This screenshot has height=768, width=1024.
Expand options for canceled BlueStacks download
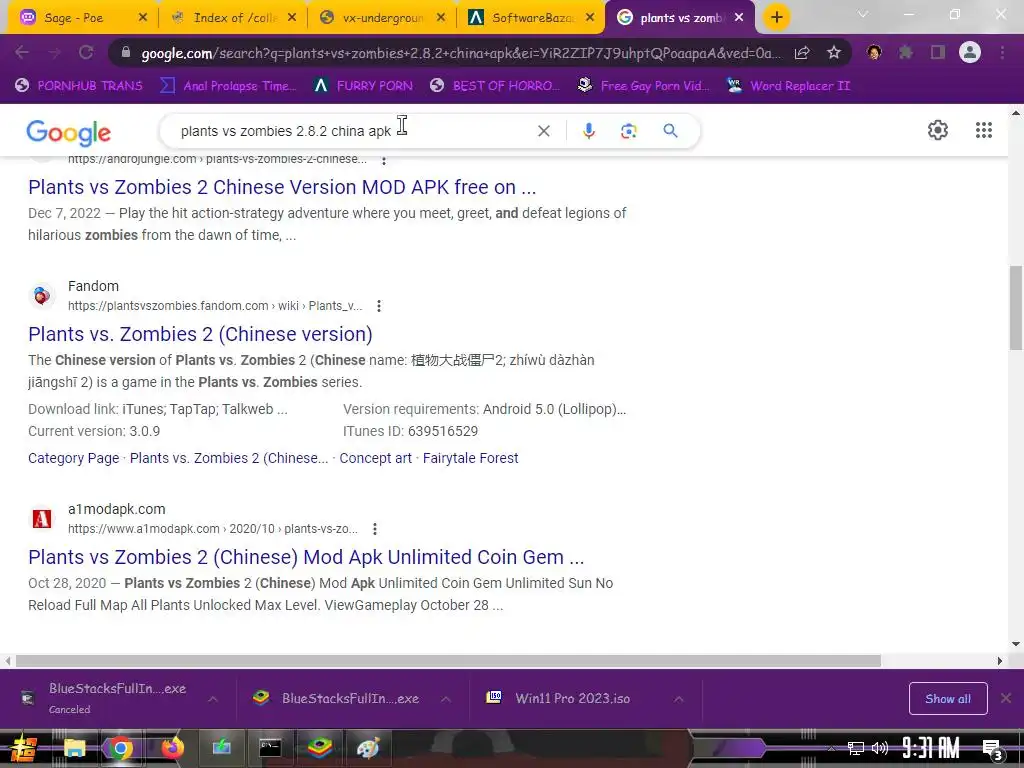pos(213,699)
